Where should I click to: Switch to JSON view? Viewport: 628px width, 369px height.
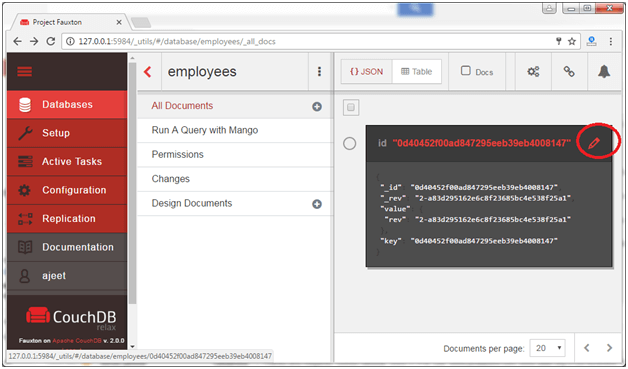pyautogui.click(x=366, y=72)
